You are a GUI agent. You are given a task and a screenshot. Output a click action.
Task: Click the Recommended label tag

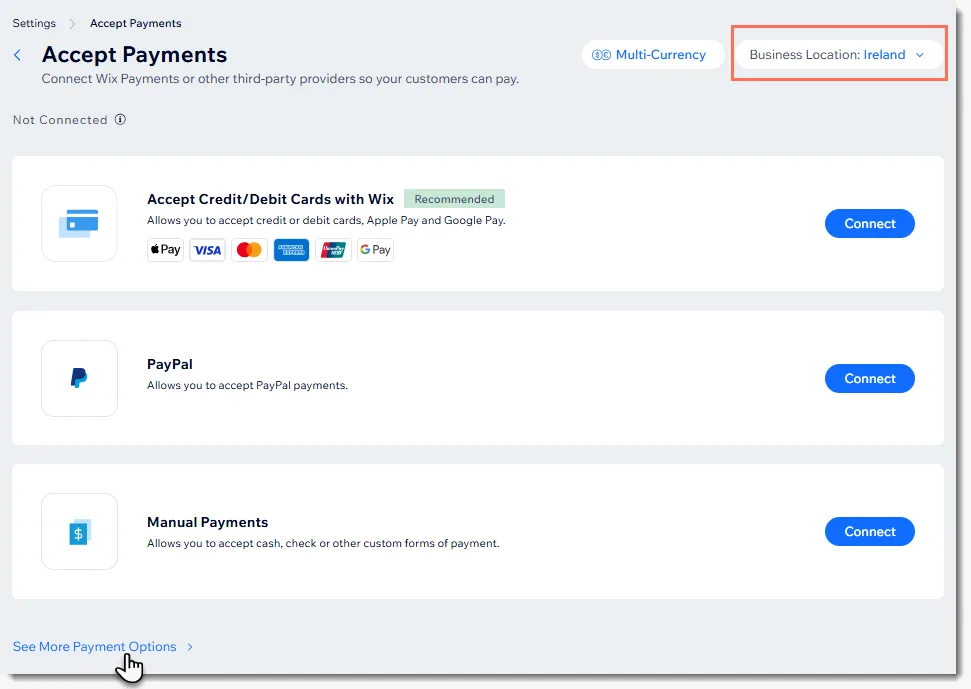click(x=454, y=199)
